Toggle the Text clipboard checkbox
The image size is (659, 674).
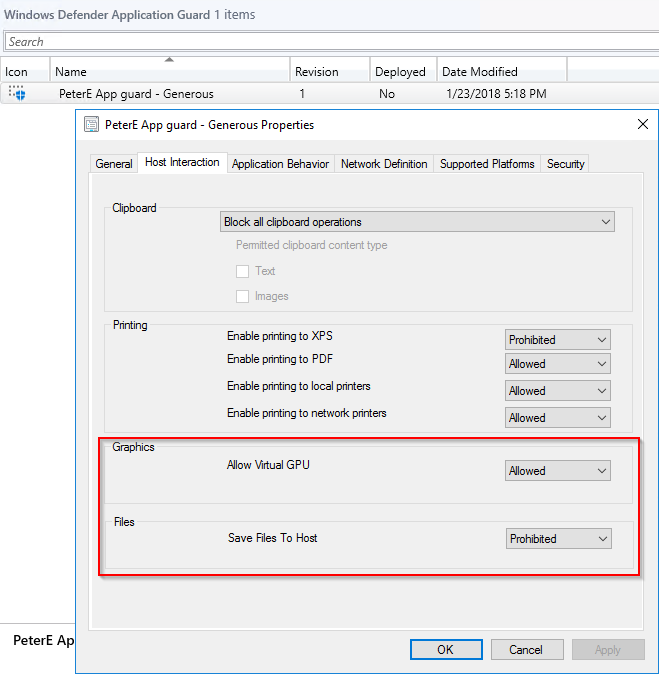[242, 271]
